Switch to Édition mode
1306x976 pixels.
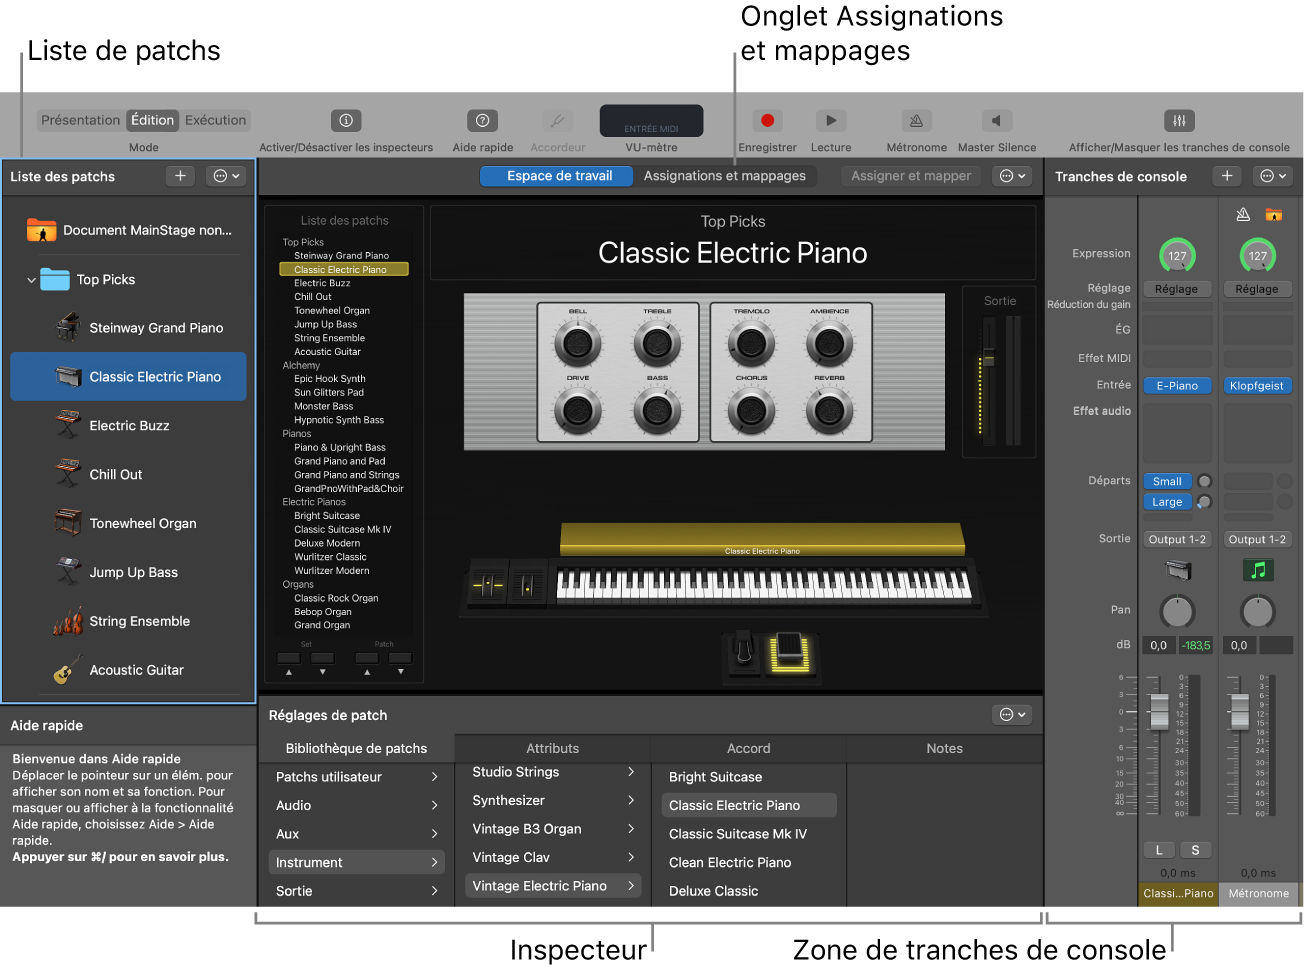click(152, 120)
